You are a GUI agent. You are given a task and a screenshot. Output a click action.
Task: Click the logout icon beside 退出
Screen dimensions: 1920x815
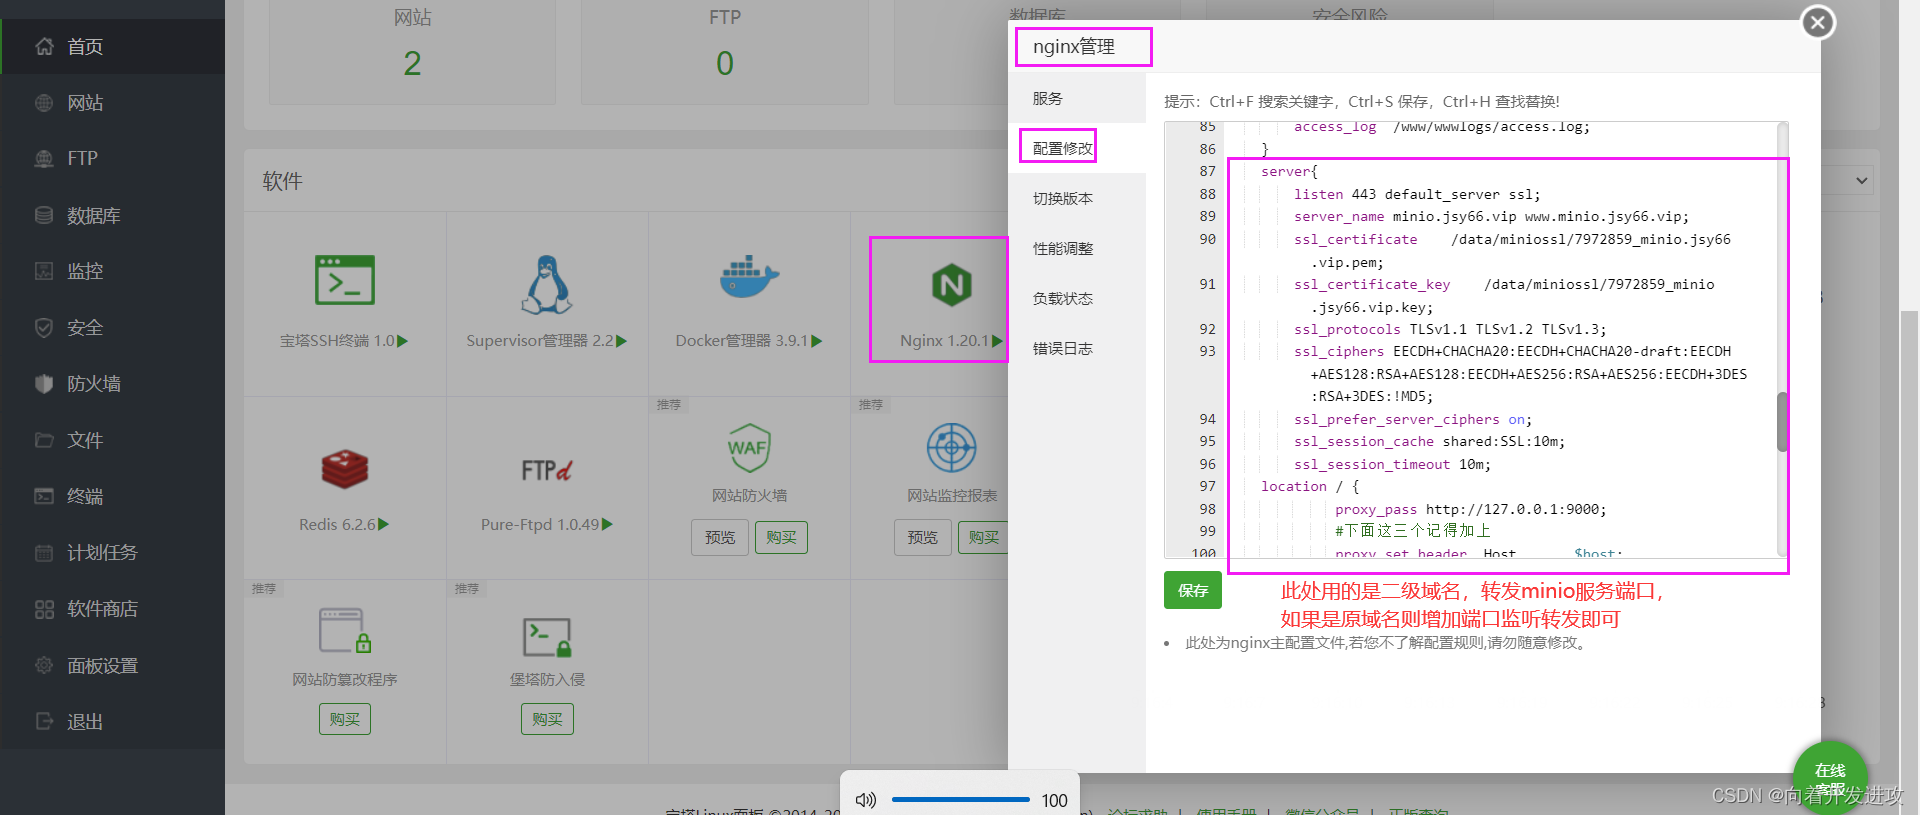(44, 721)
